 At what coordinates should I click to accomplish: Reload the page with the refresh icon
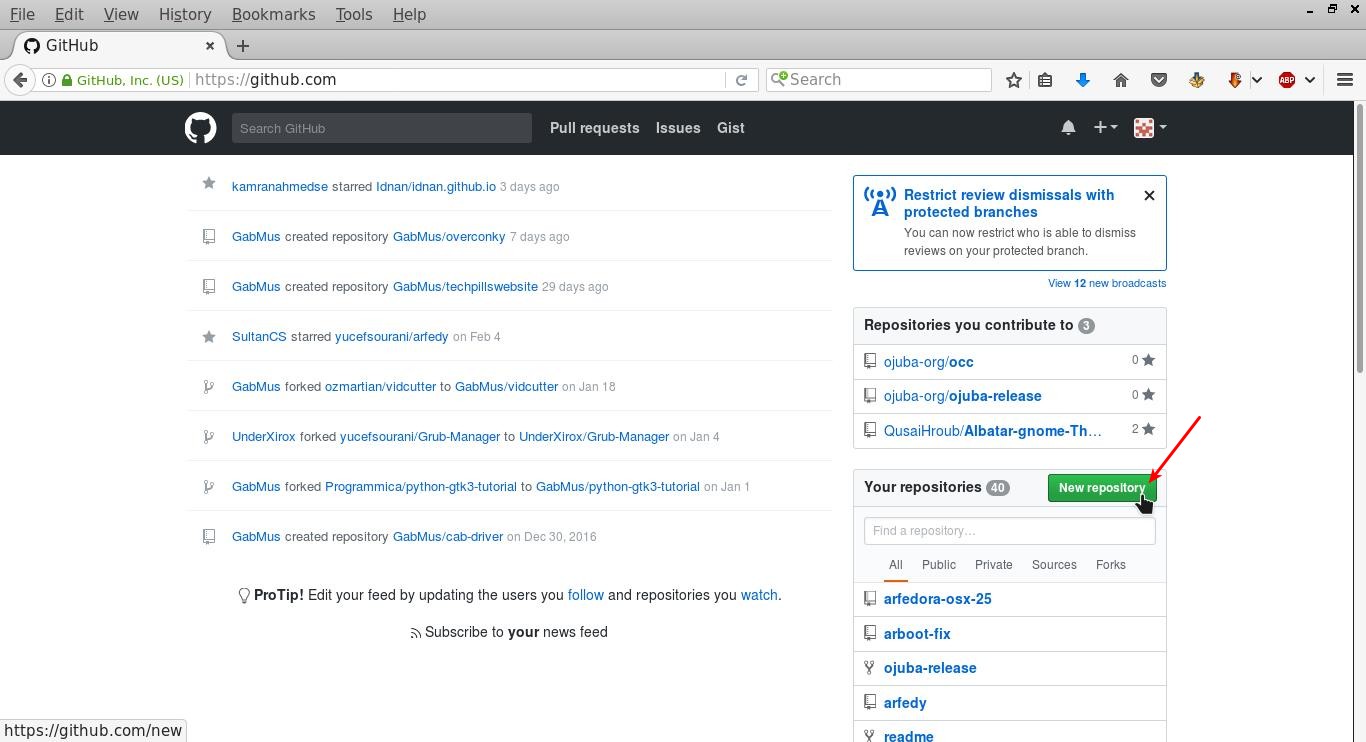click(x=741, y=80)
